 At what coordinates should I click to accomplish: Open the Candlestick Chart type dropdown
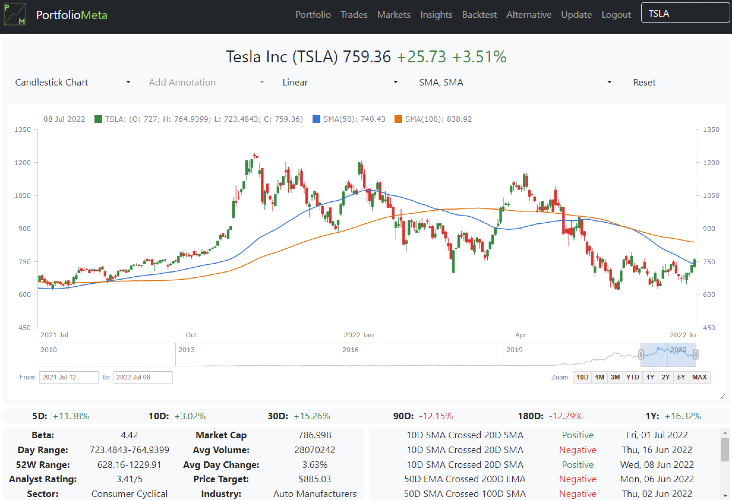click(72, 82)
